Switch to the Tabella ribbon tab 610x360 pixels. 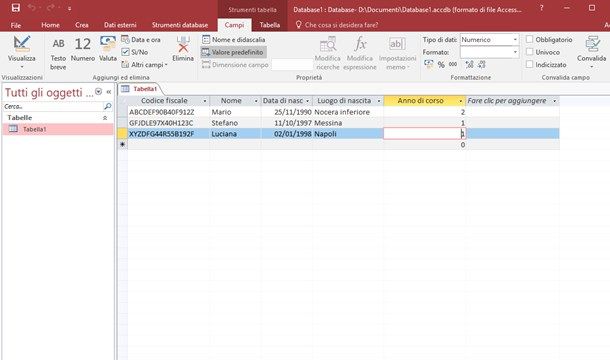click(270, 25)
